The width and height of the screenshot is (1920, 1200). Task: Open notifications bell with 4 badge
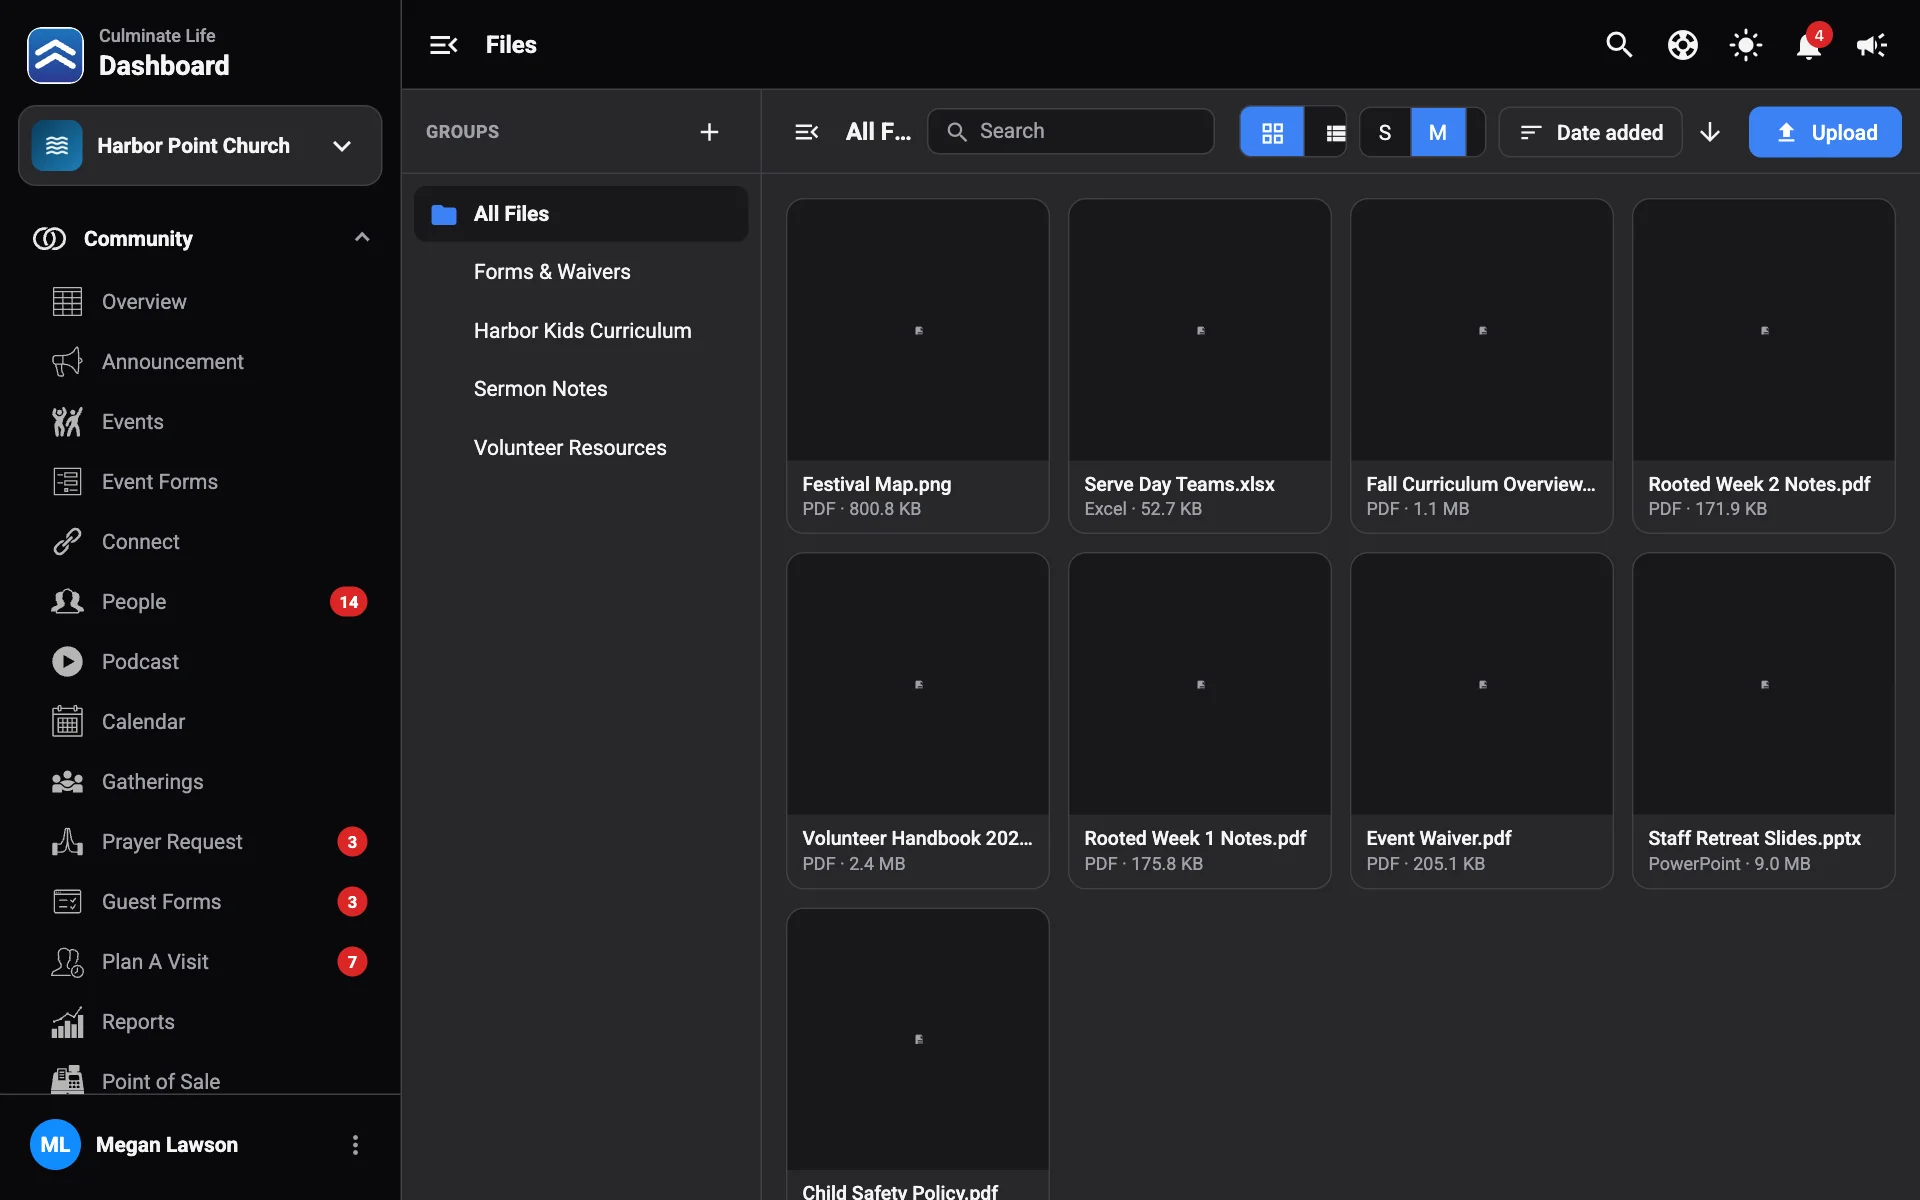click(x=1809, y=45)
